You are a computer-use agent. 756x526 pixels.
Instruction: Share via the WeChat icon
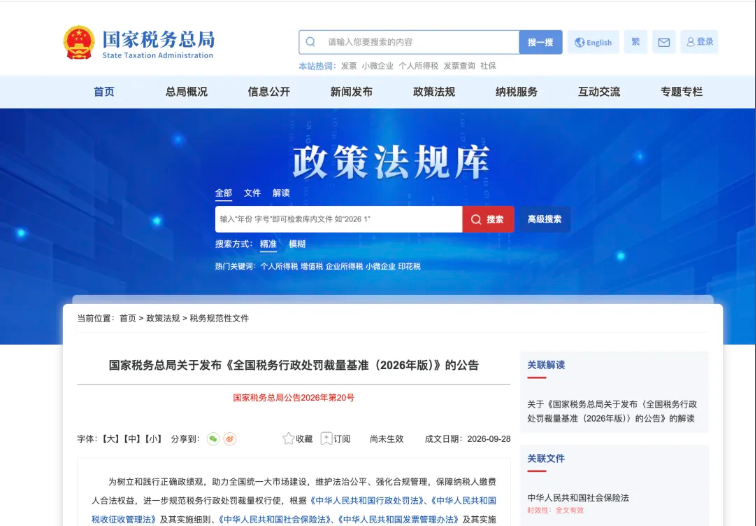coord(213,439)
